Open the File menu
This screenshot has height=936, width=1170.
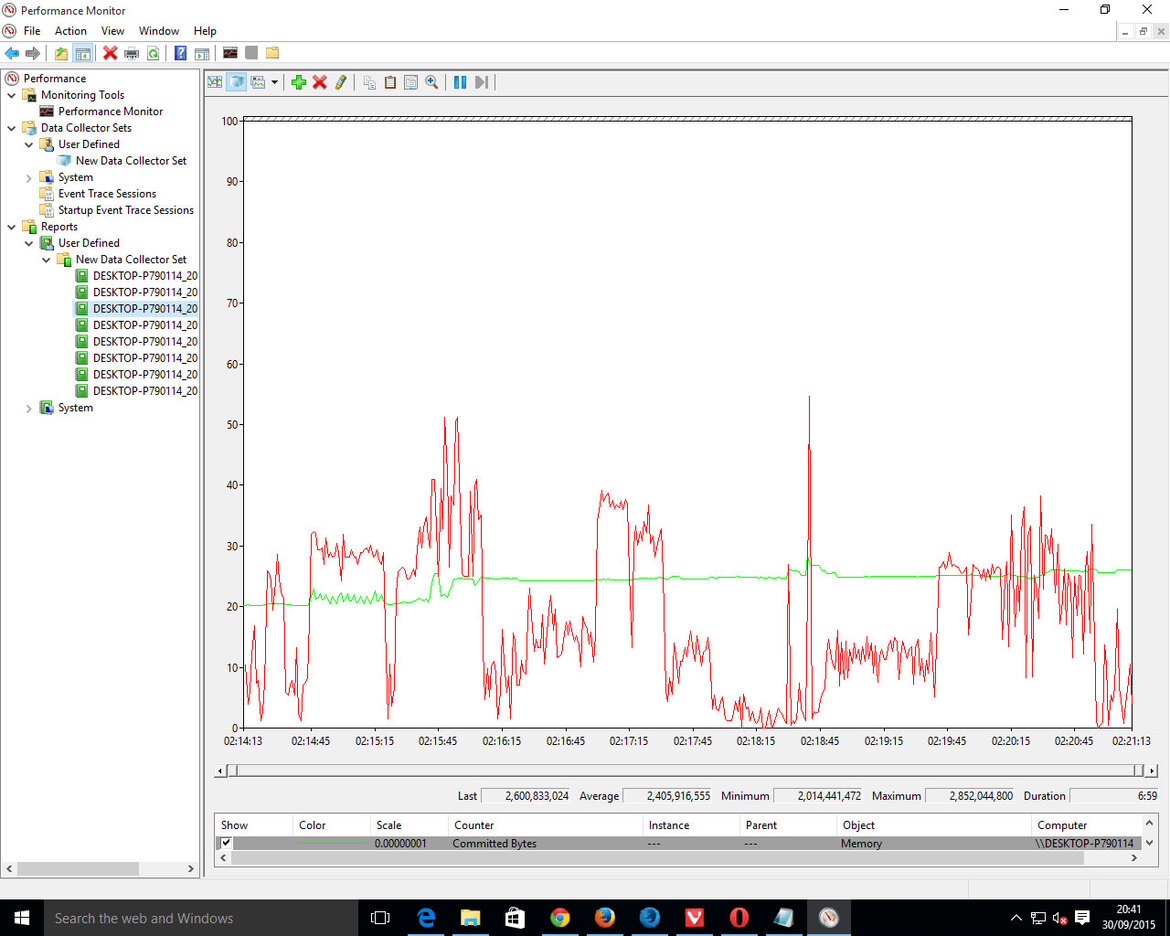(32, 31)
